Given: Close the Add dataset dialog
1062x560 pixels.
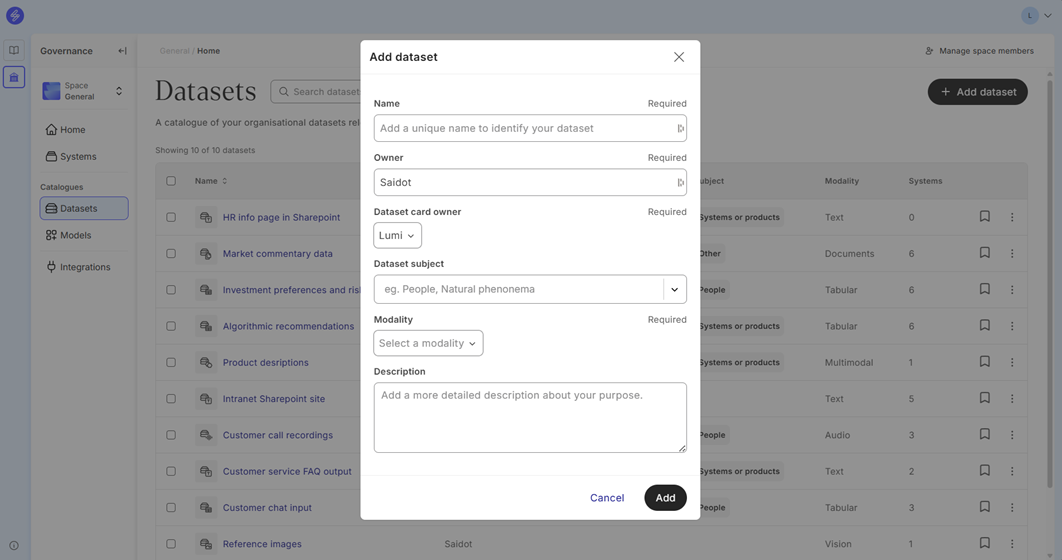Looking at the screenshot, I should coord(679,57).
